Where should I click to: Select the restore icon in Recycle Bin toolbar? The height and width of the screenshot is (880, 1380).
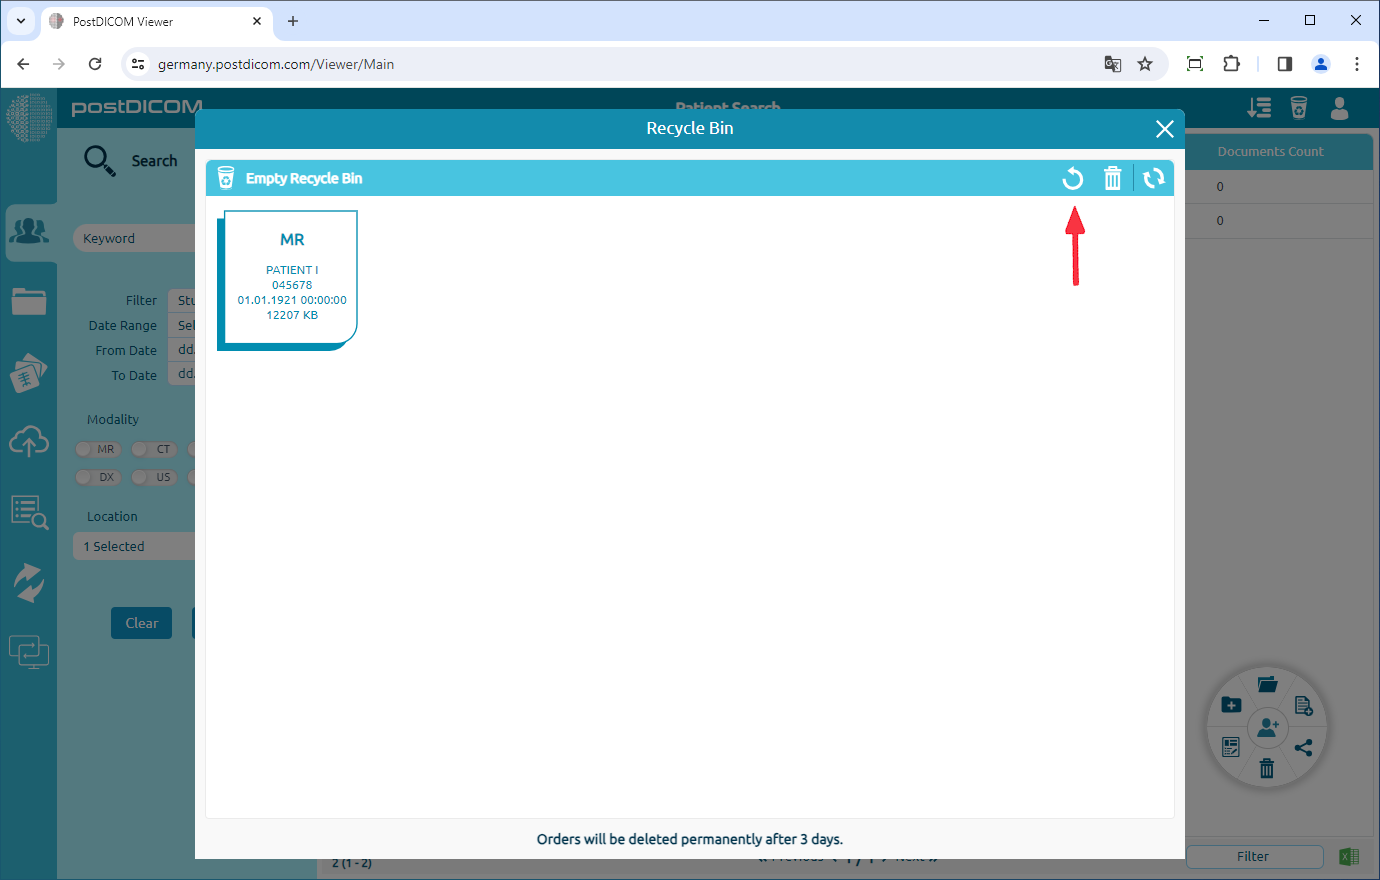(x=1073, y=177)
